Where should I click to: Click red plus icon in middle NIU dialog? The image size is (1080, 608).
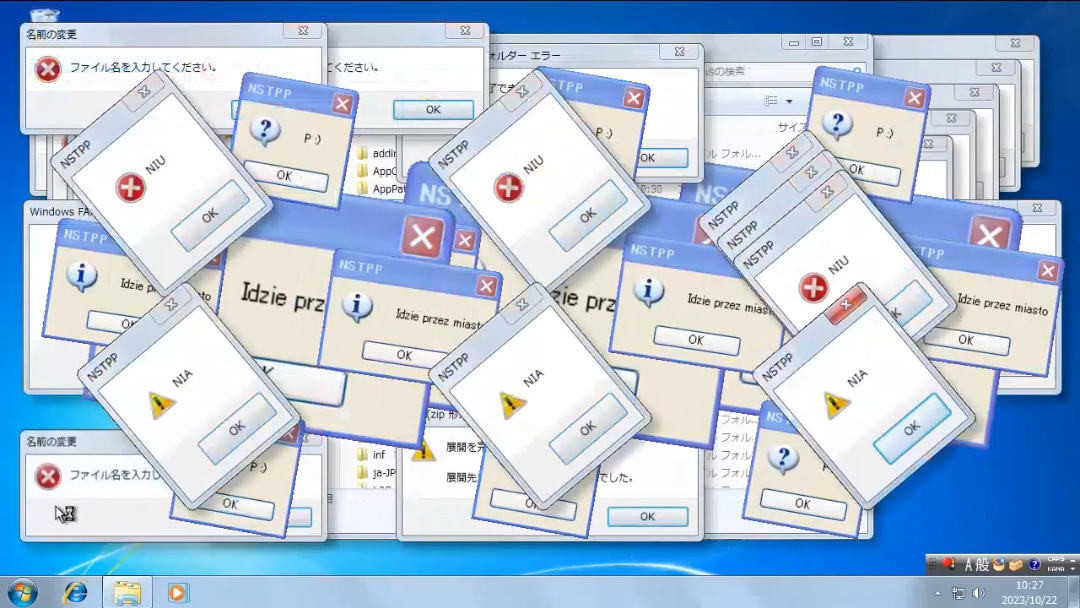tap(508, 187)
